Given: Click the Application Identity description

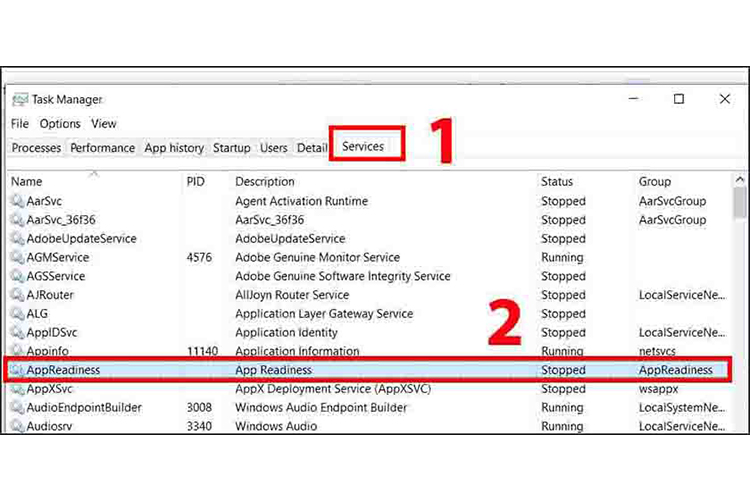Looking at the screenshot, I should pos(286,332).
